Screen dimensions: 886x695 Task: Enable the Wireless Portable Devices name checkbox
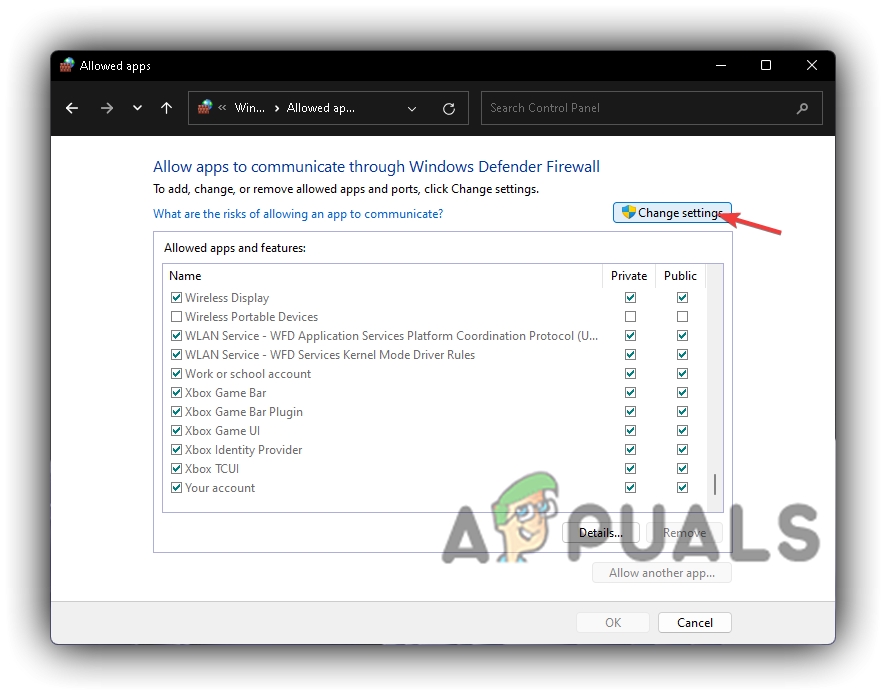tap(176, 316)
